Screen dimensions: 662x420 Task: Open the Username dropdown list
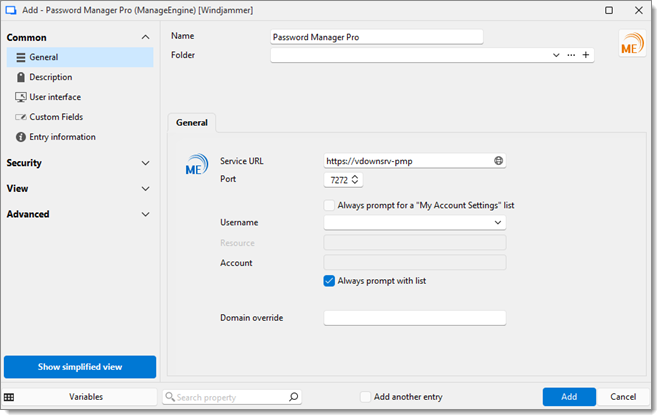pyautogui.click(x=498, y=223)
